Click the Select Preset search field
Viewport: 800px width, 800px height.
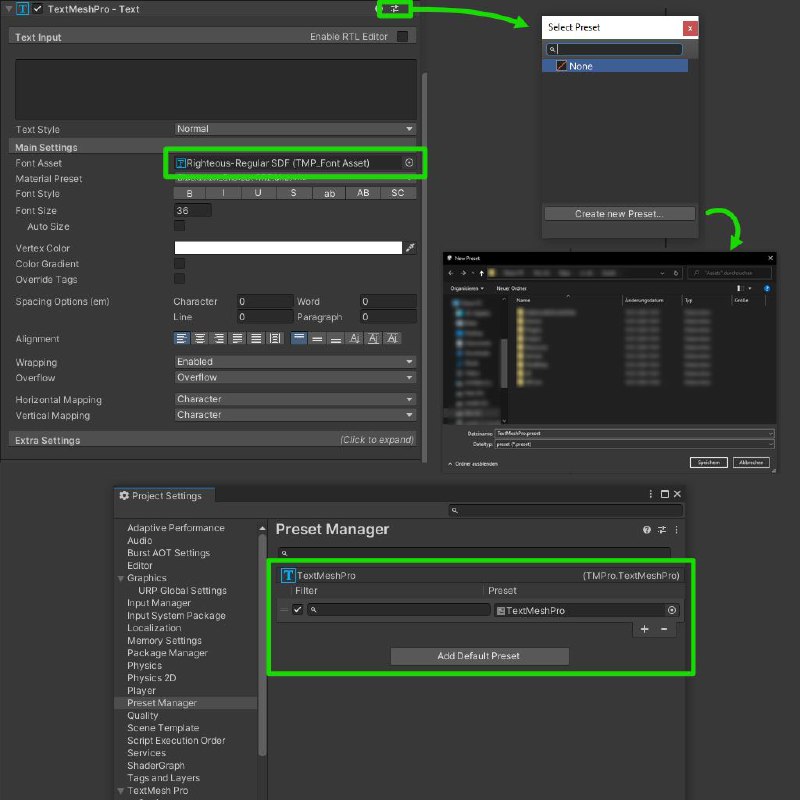[x=614, y=49]
